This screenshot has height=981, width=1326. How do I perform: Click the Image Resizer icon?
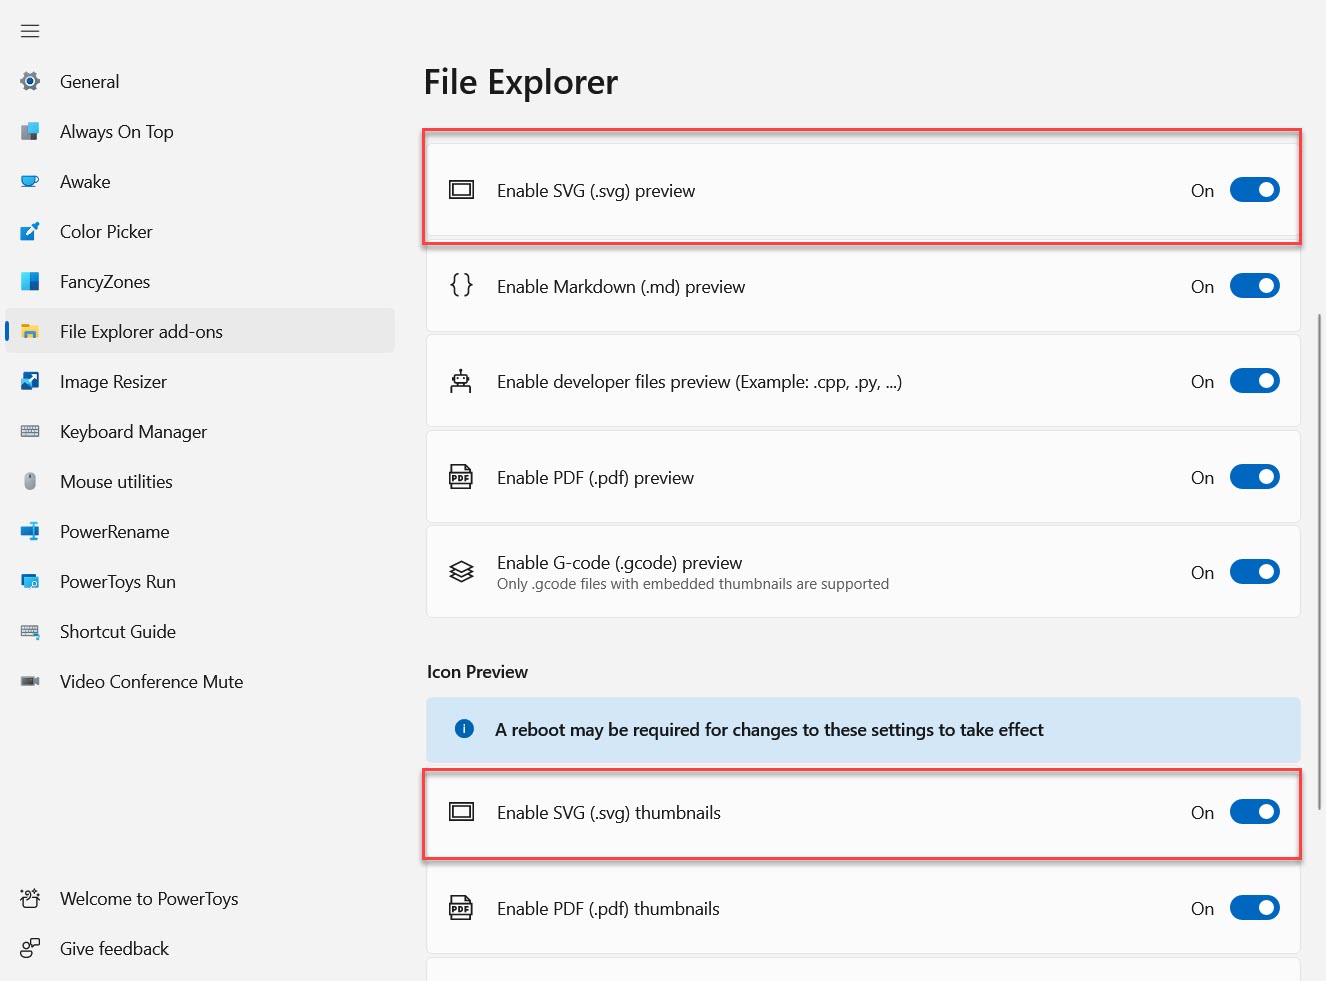click(x=30, y=381)
